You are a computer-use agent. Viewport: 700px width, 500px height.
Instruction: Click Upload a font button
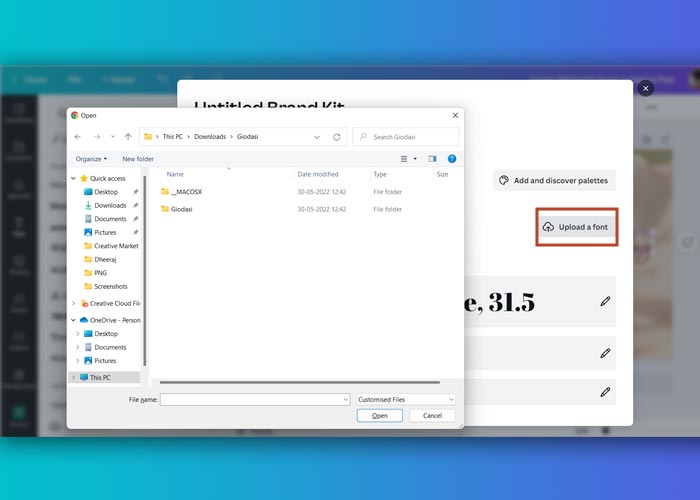[x=577, y=227]
